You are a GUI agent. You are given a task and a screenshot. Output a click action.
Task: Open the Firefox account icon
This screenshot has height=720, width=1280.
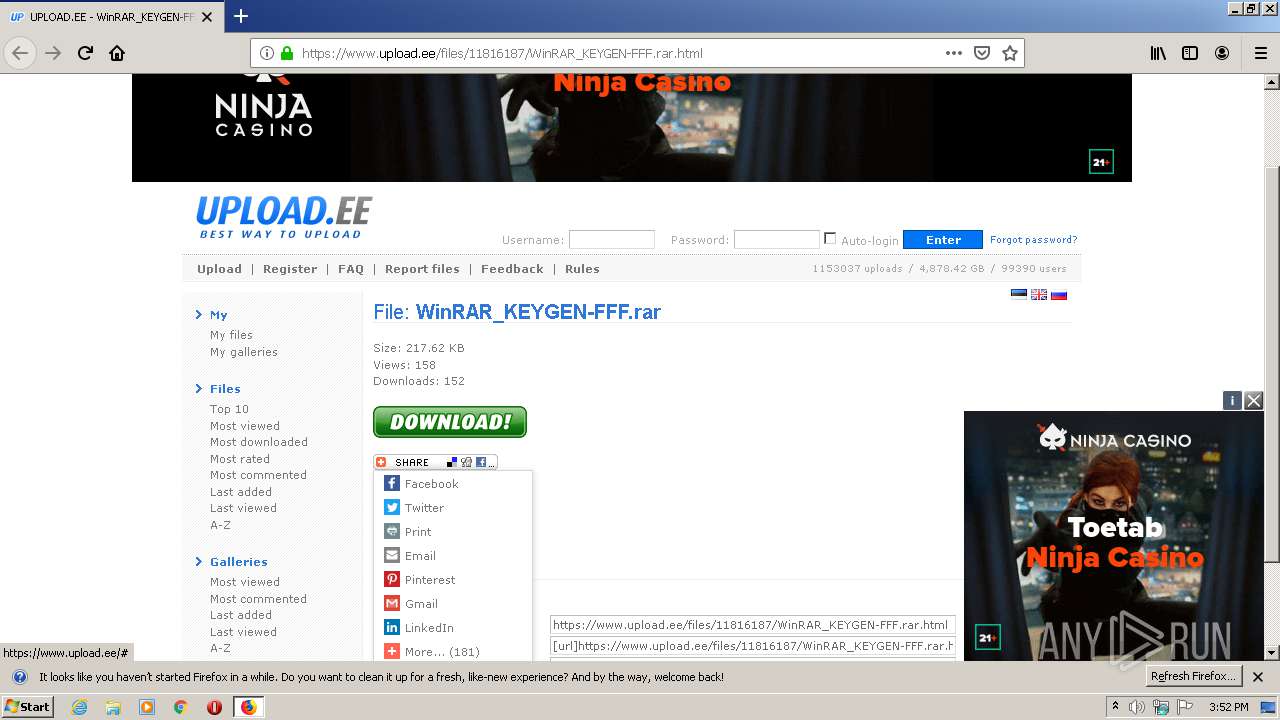click(1222, 53)
